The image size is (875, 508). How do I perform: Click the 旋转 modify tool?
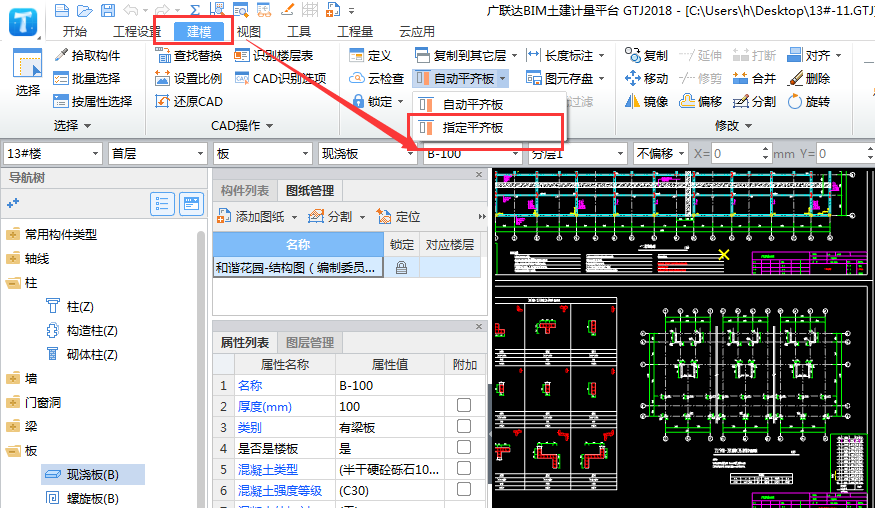point(809,101)
